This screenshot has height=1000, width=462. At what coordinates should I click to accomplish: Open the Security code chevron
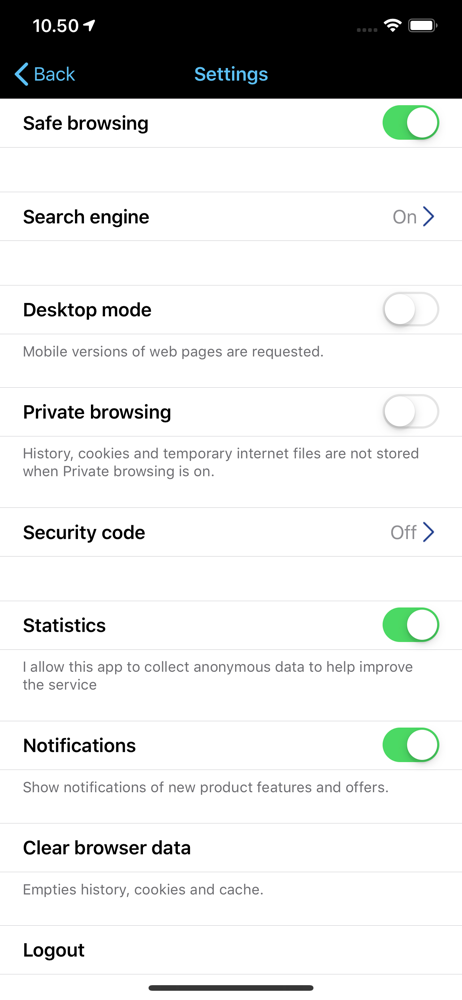click(x=429, y=532)
